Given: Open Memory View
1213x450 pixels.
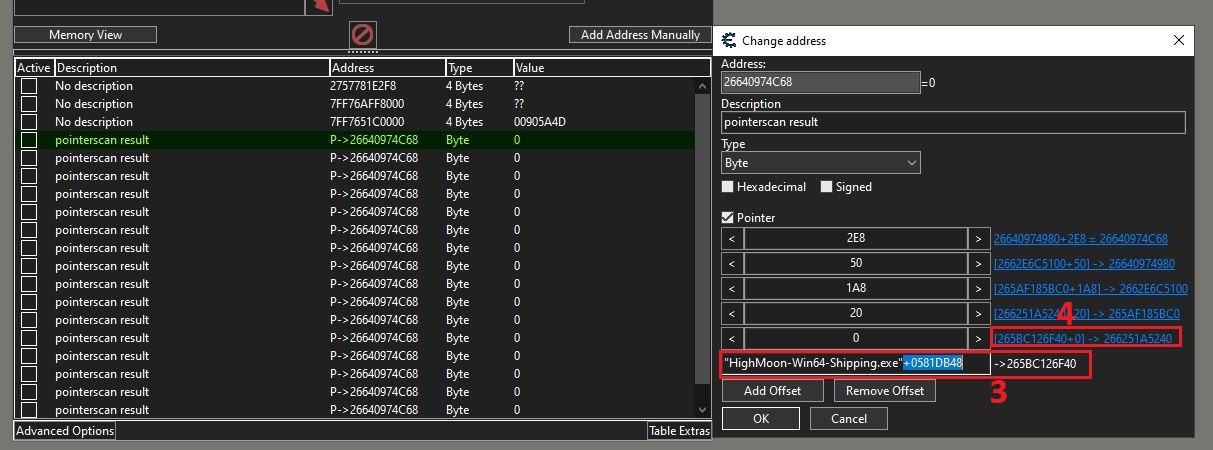Looking at the screenshot, I should point(86,35).
